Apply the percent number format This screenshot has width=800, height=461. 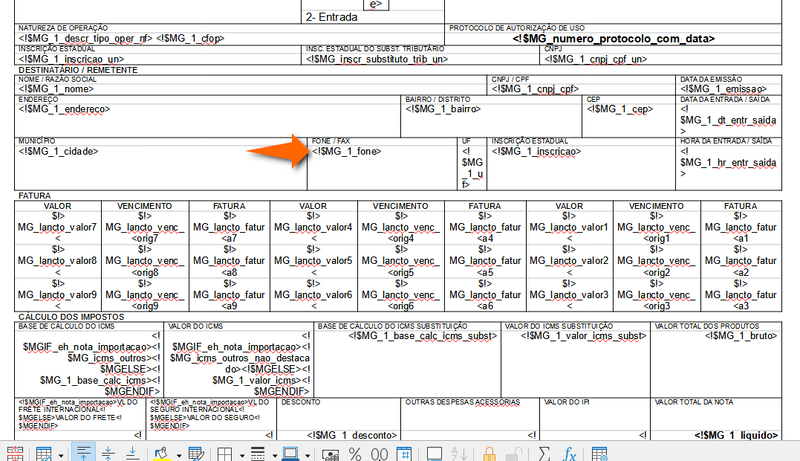pos(355,454)
